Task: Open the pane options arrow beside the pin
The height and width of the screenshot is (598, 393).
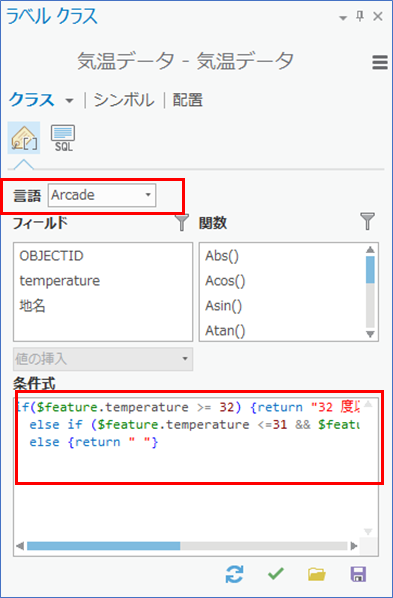Action: 343,18
